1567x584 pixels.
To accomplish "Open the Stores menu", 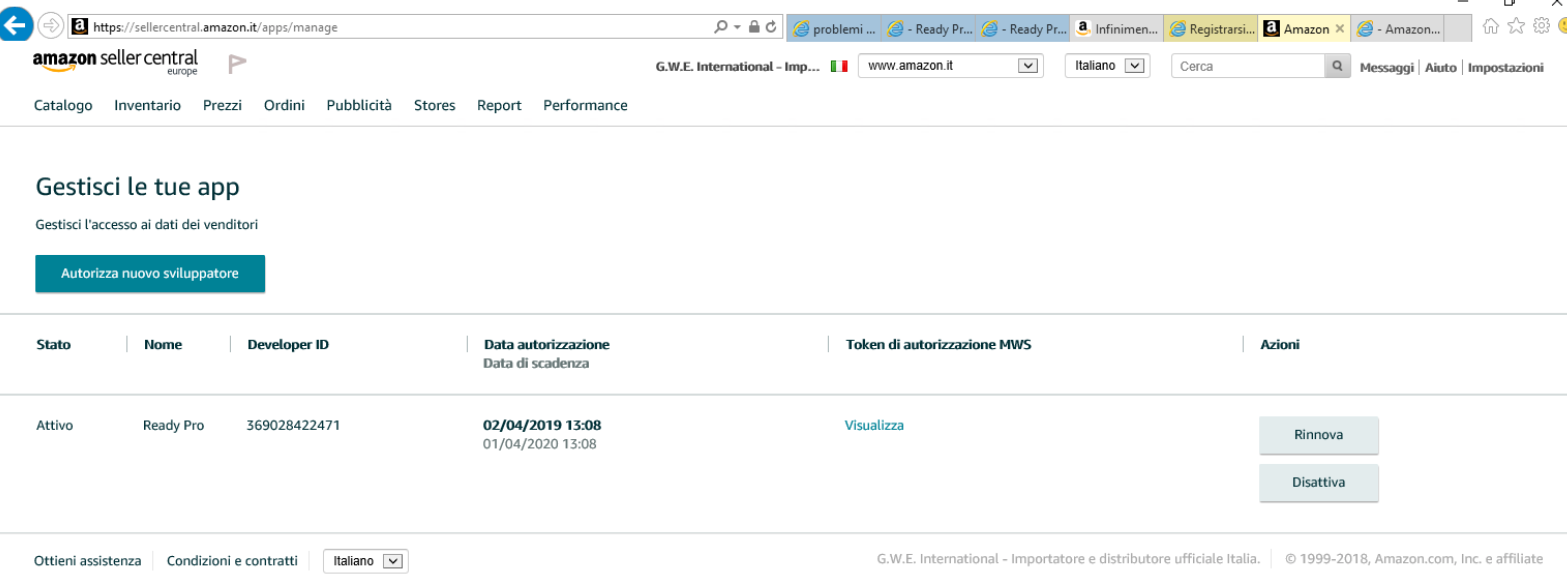I will coord(434,105).
